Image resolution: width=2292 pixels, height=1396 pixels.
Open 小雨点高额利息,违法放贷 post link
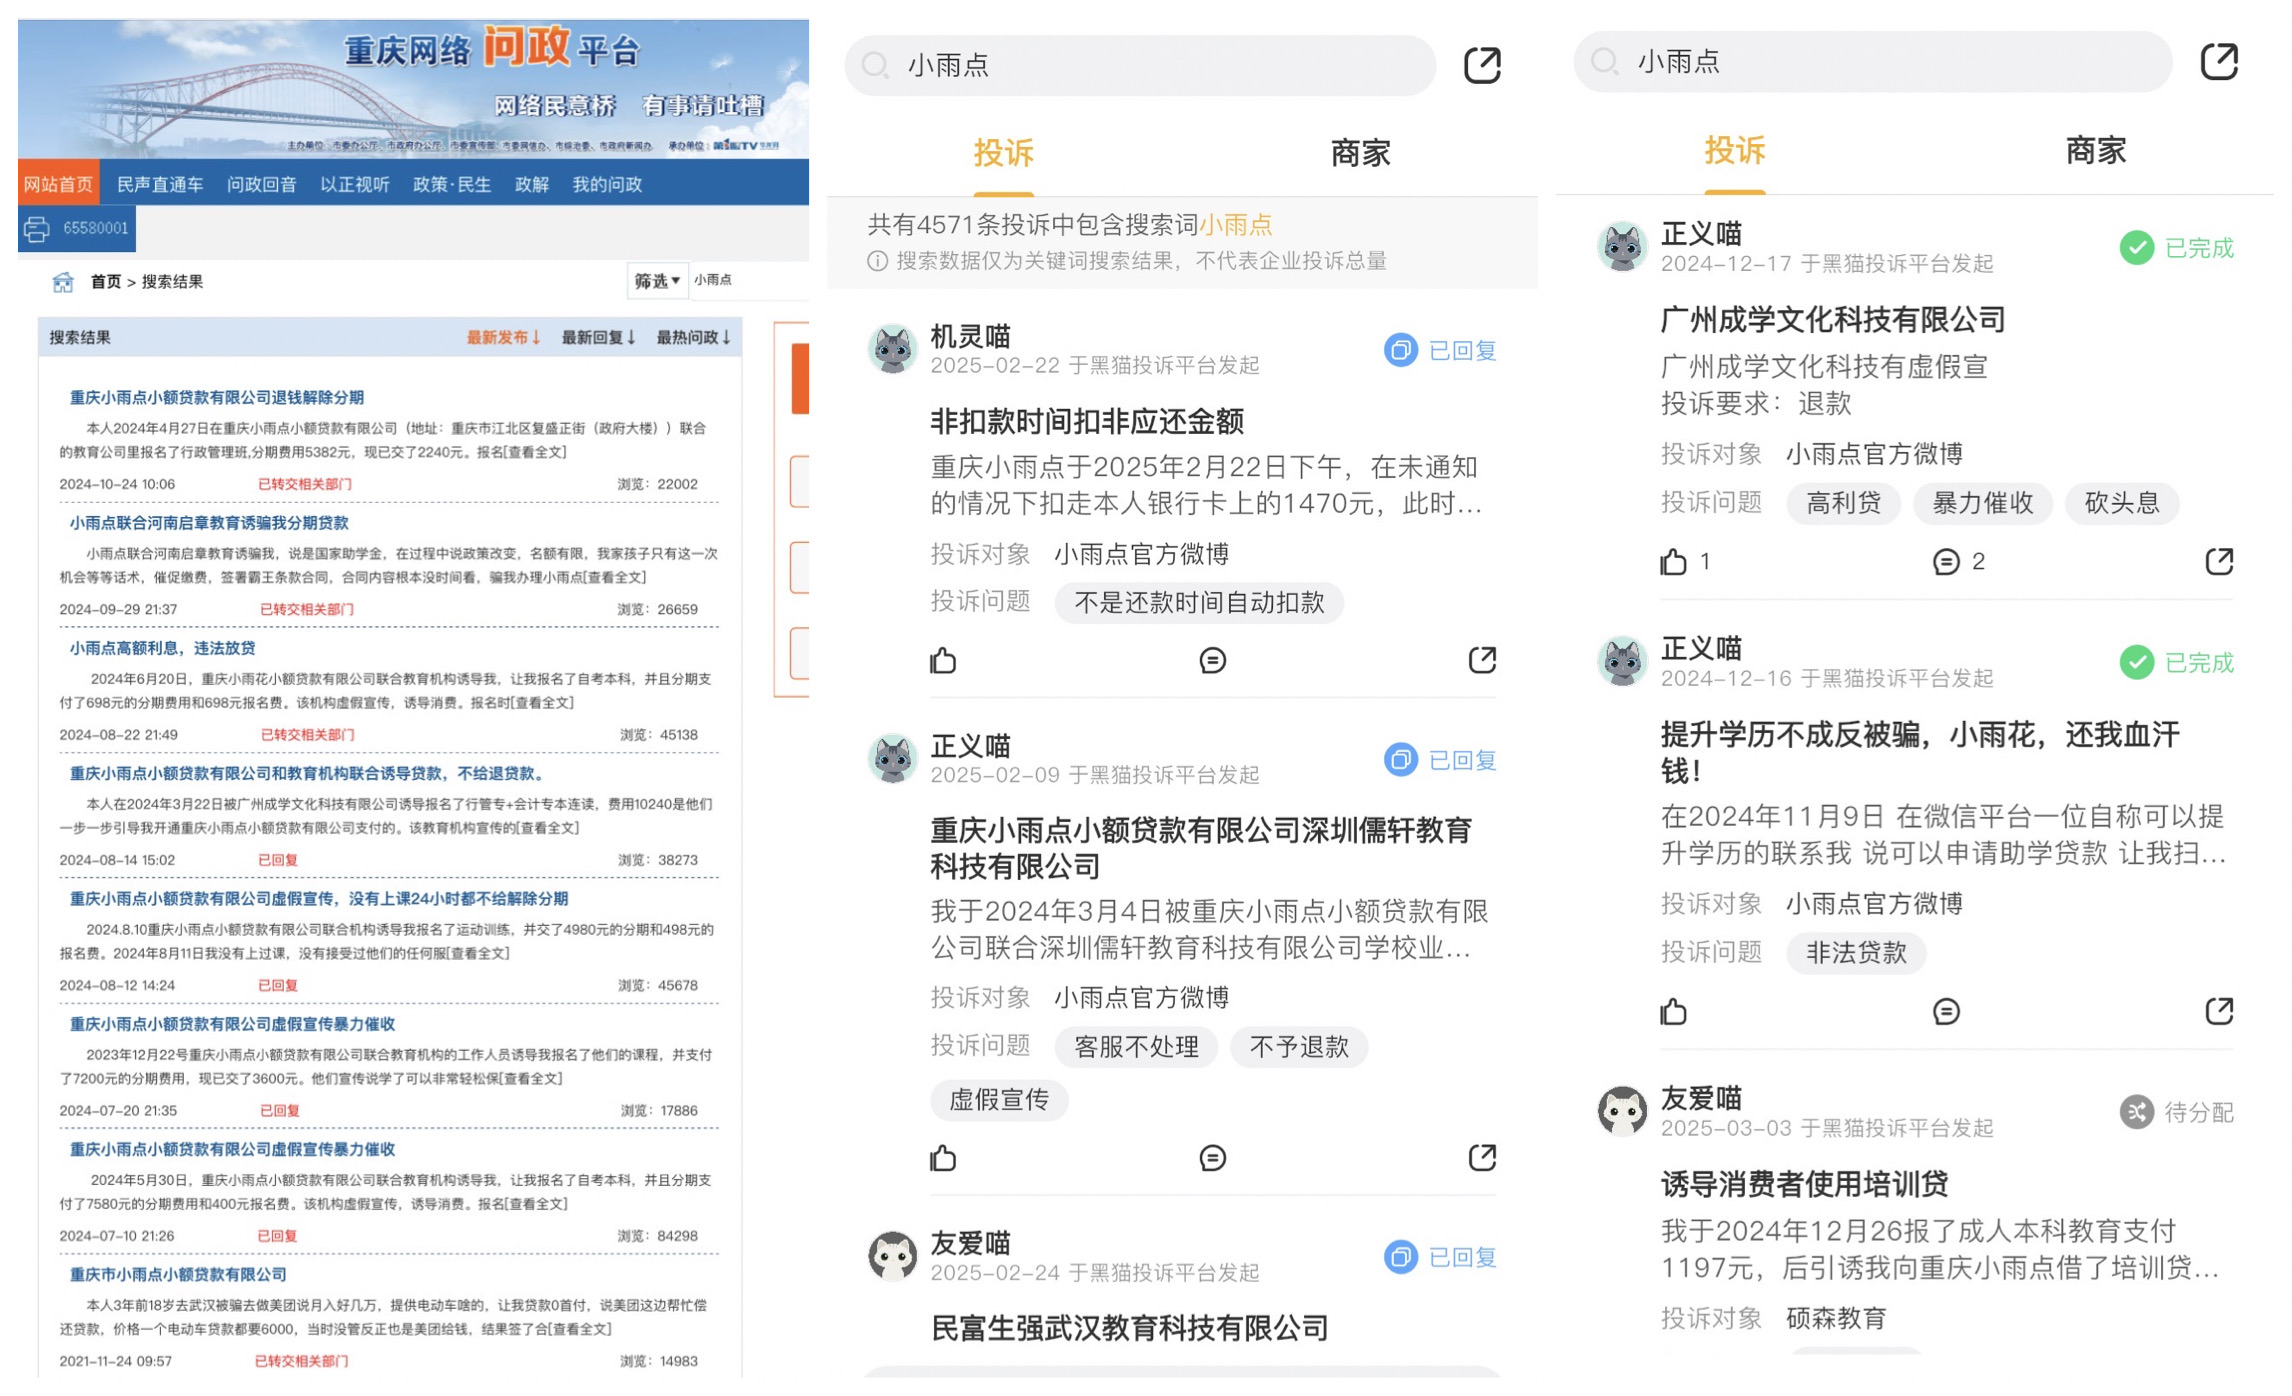pyautogui.click(x=162, y=648)
